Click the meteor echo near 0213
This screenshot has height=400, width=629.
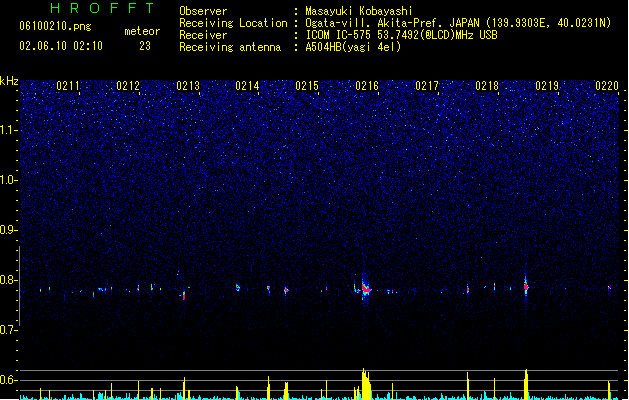coord(184,295)
